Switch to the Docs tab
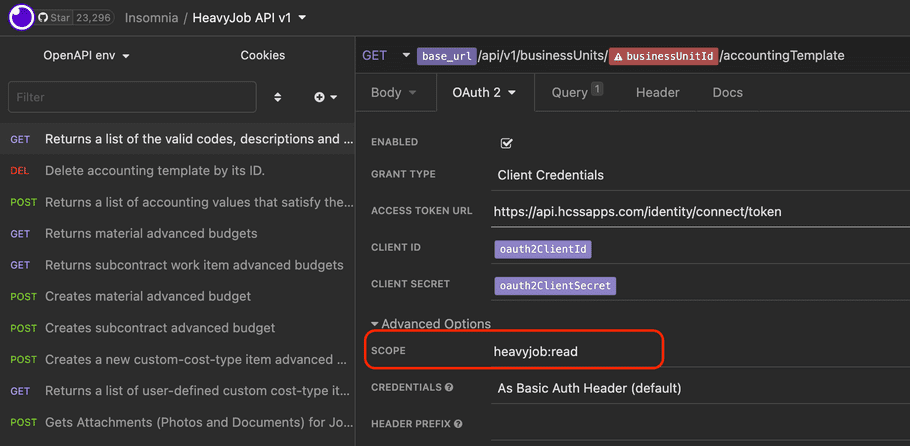910x446 pixels. point(727,92)
